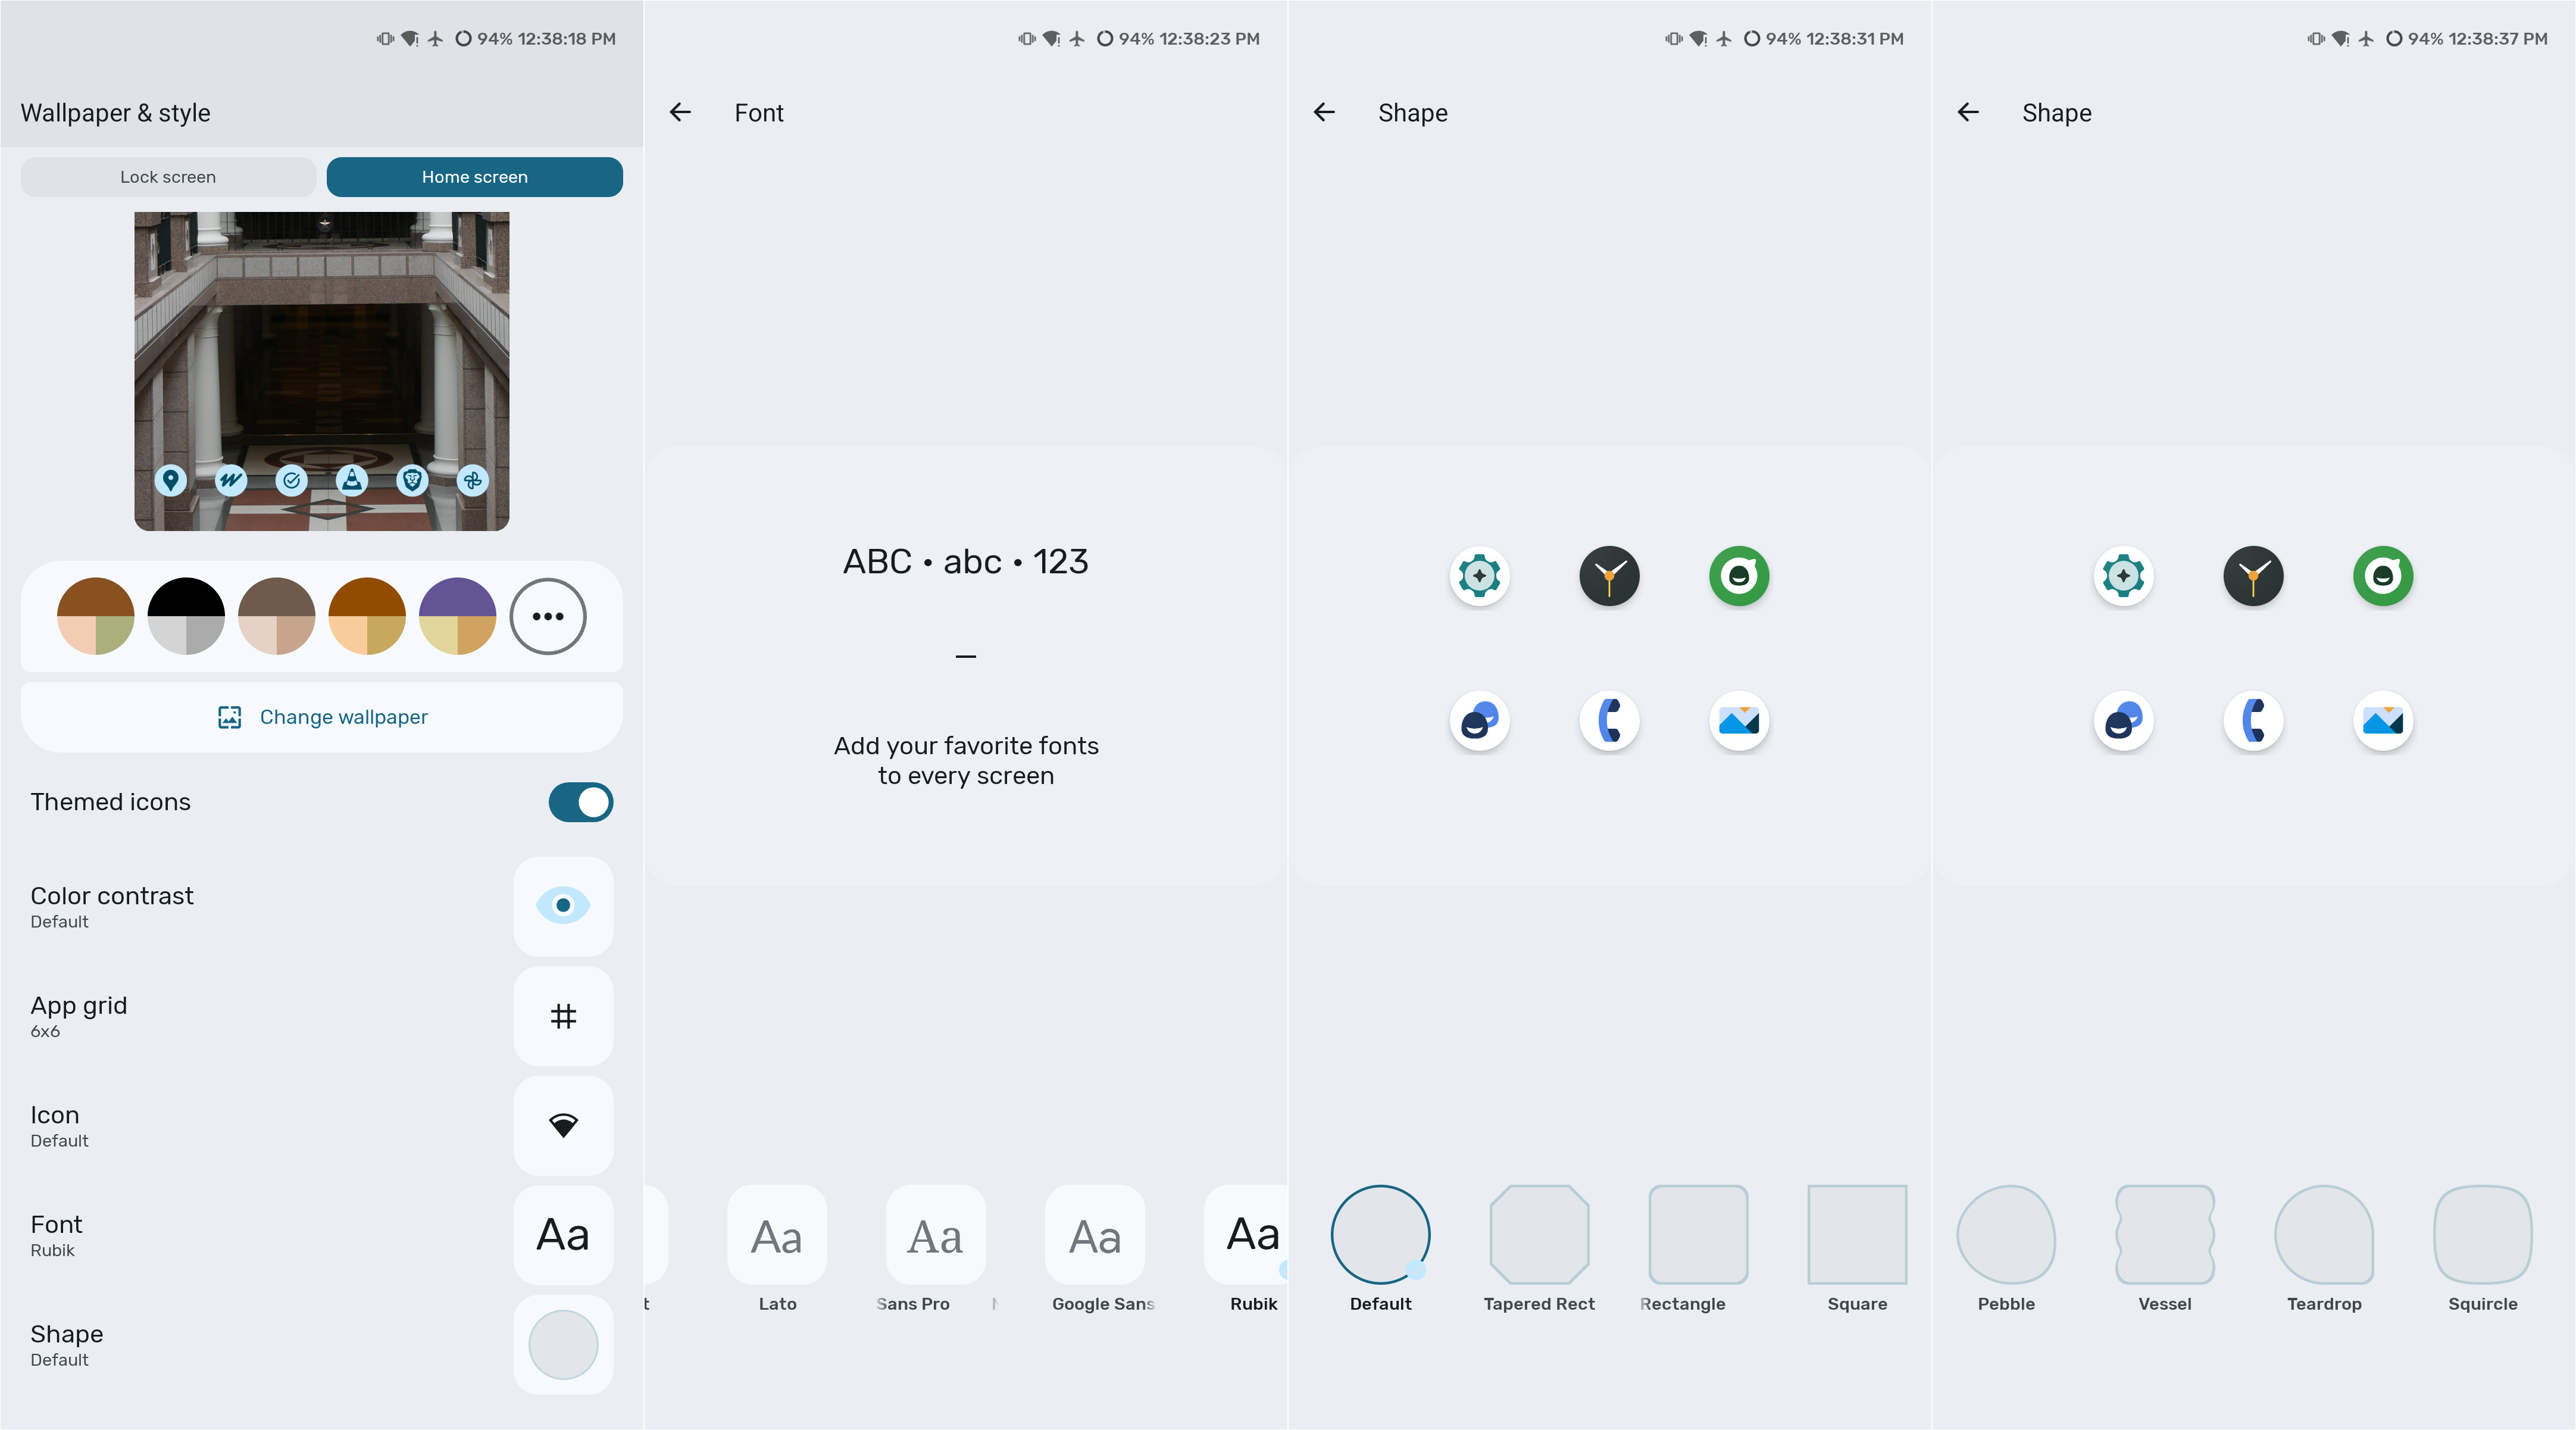Pick the purple and tan color swatch
The width and height of the screenshot is (2576, 1430).
coord(457,616)
